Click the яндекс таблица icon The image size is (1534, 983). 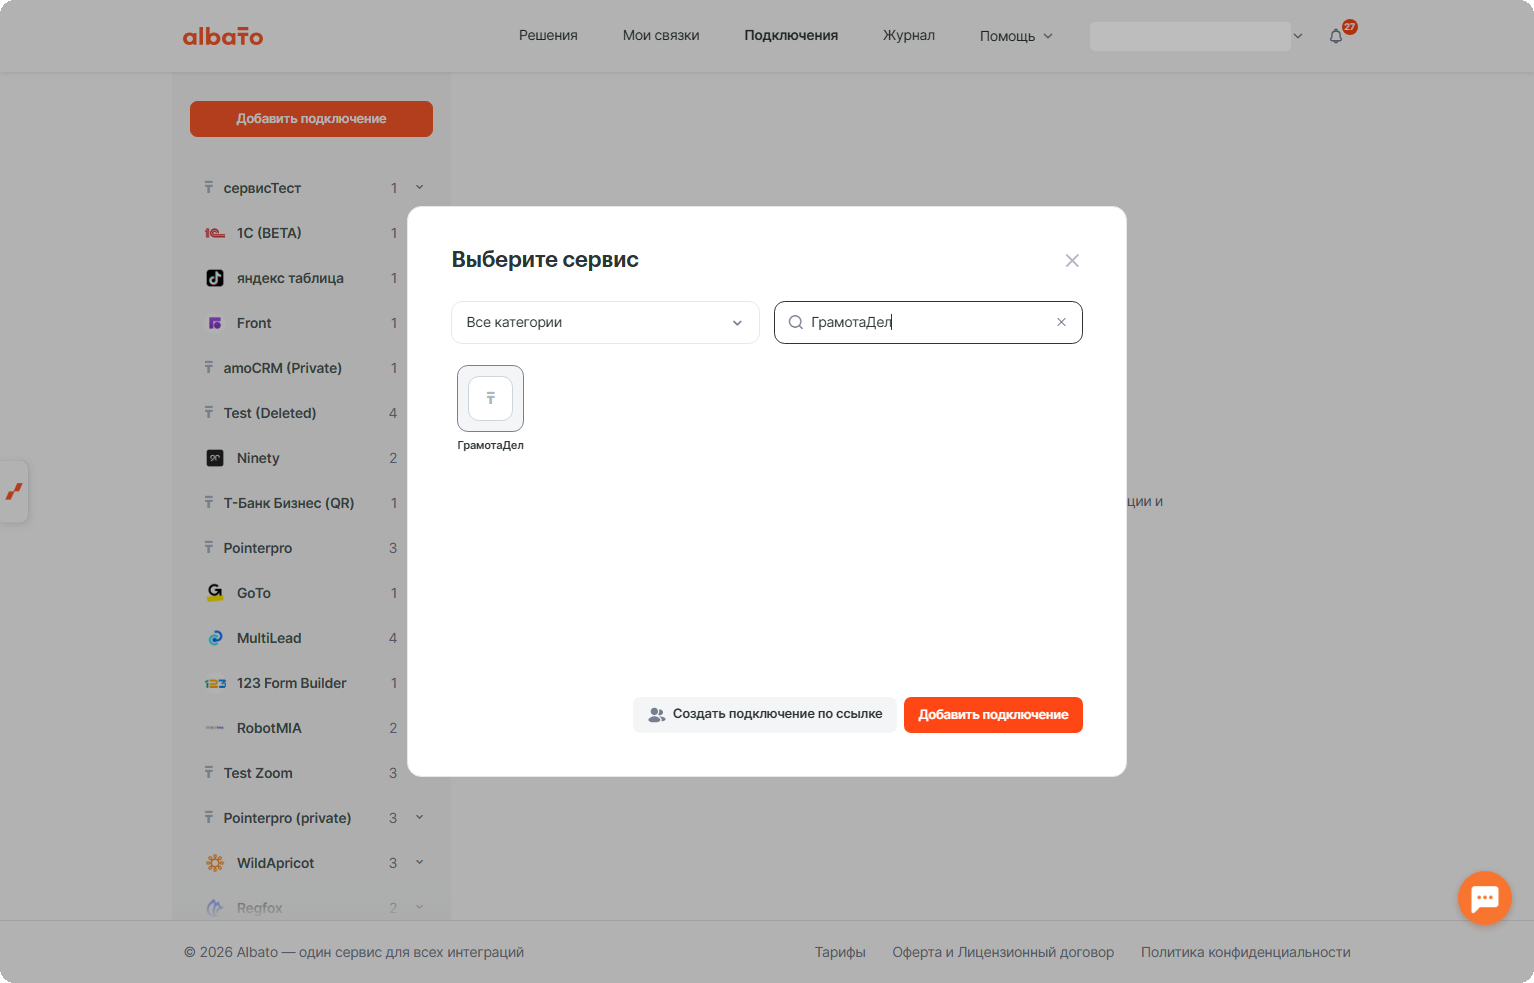pos(215,278)
